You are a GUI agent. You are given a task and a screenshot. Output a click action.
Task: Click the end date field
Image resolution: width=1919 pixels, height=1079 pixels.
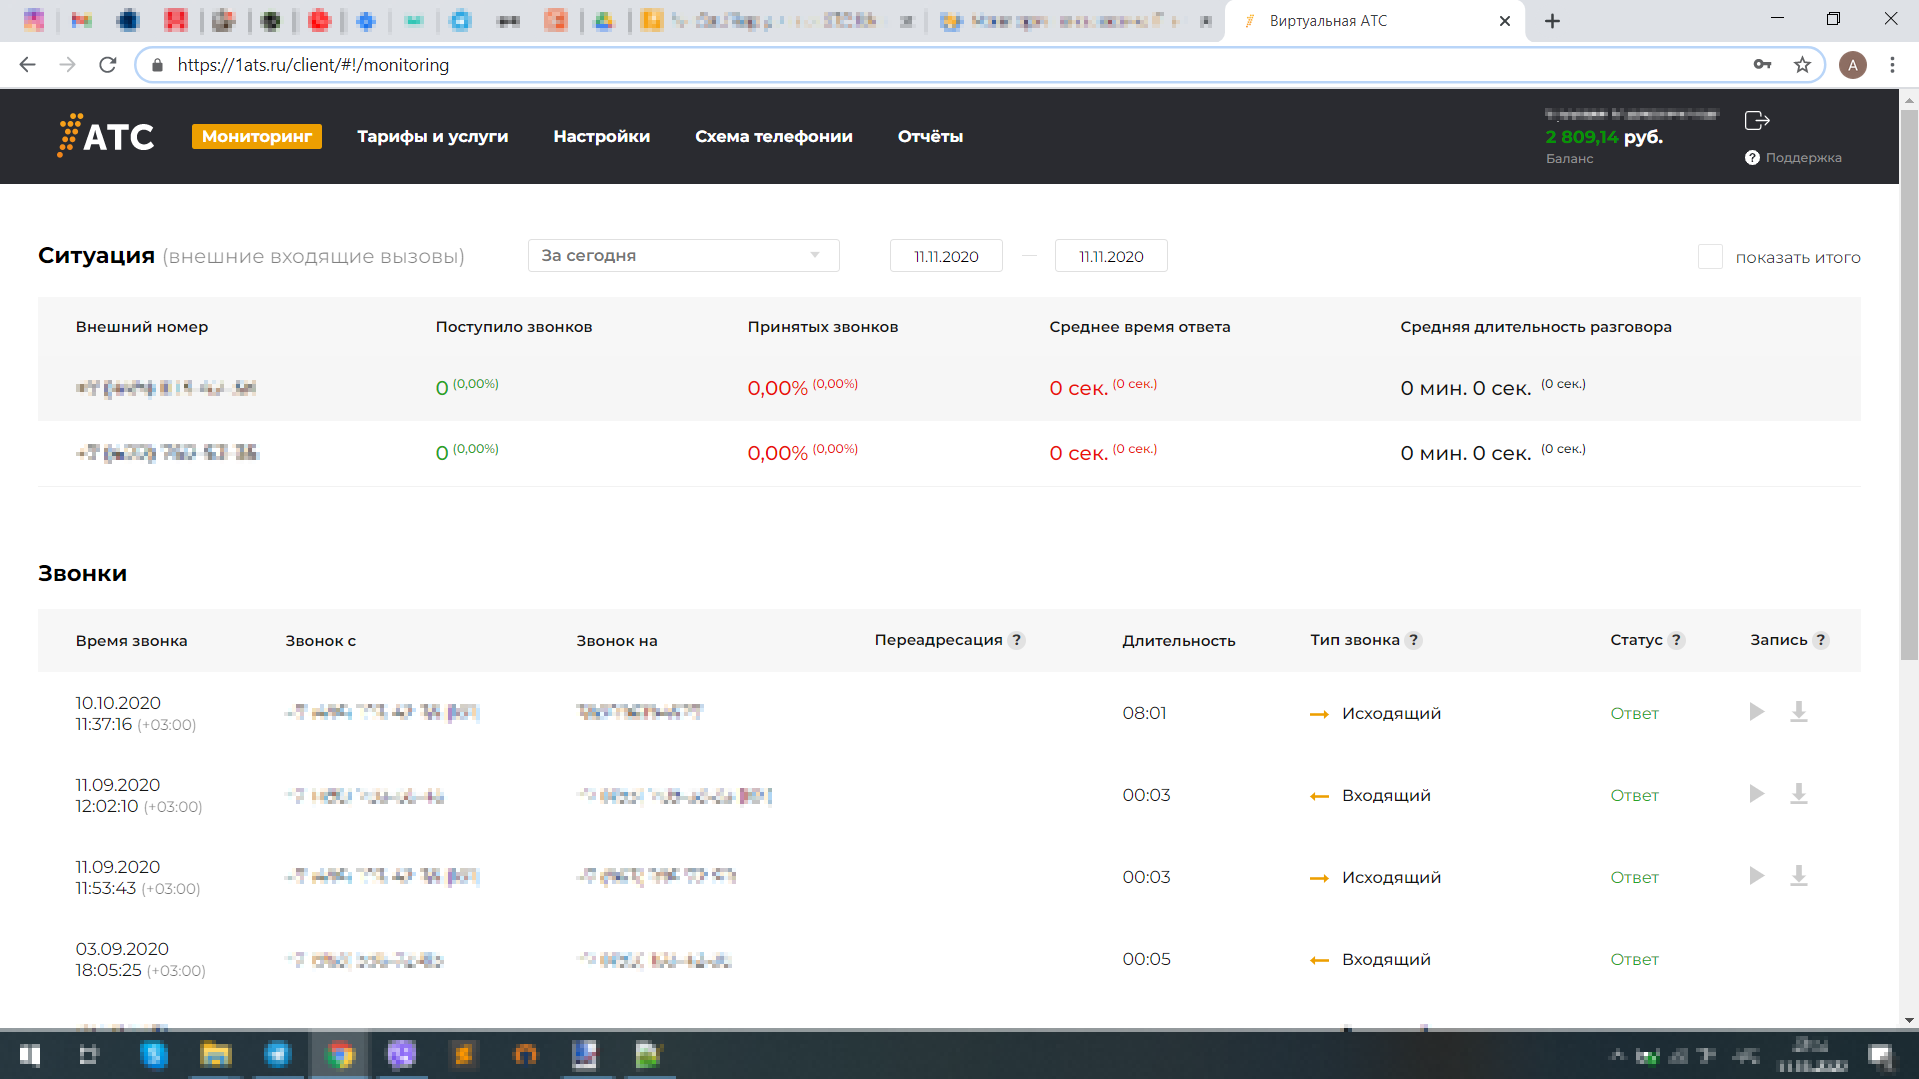pyautogui.click(x=1111, y=257)
